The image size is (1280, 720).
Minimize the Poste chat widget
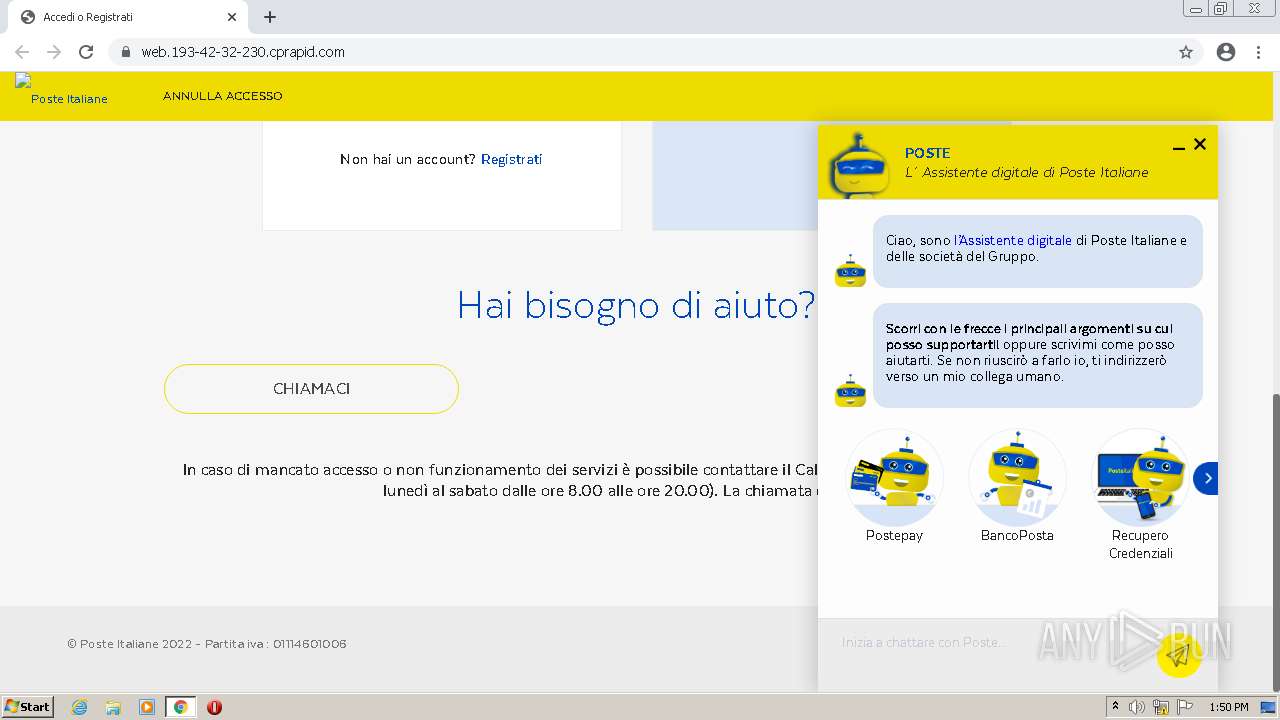pos(1178,147)
